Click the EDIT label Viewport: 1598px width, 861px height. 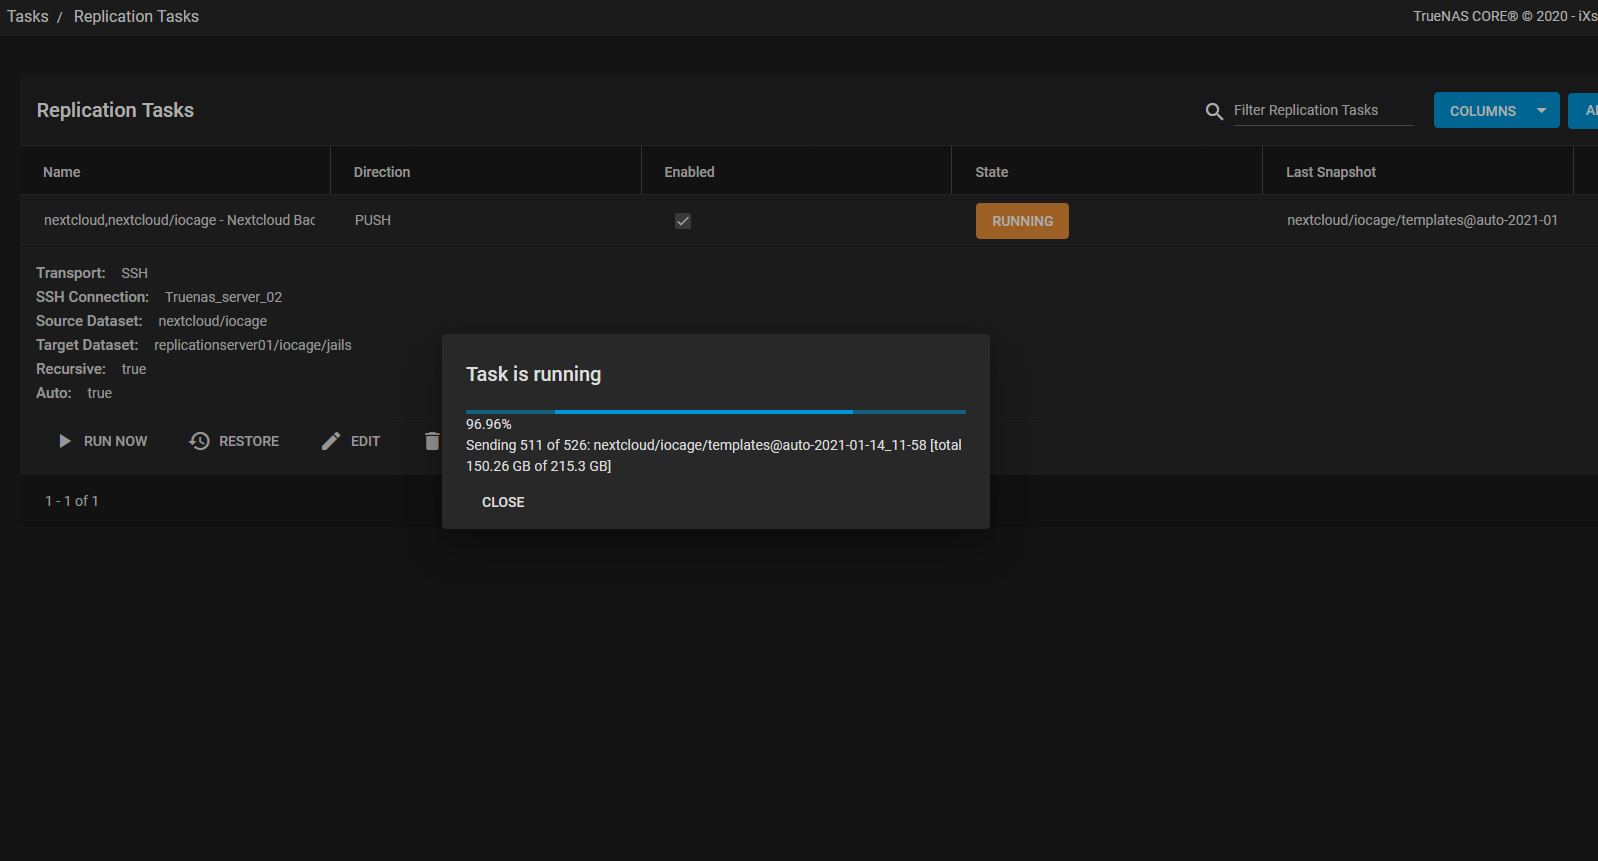(x=366, y=441)
